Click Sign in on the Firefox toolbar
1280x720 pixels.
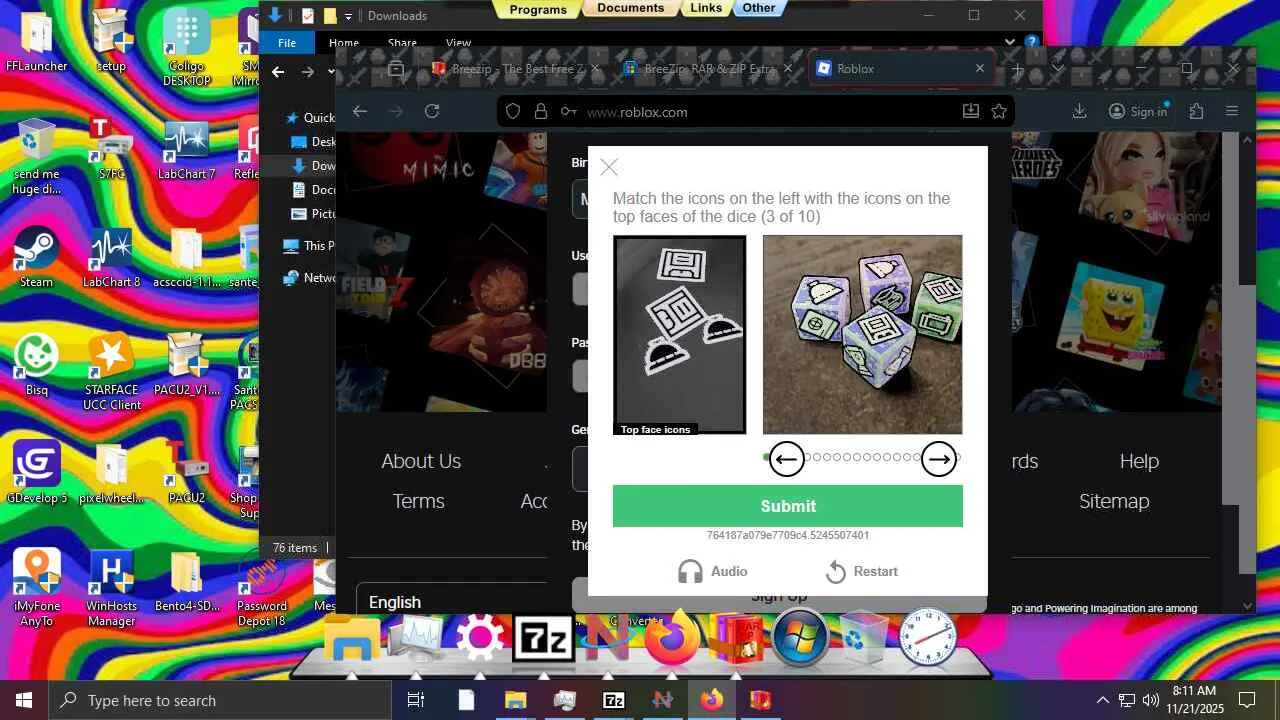pyautogui.click(x=1138, y=111)
